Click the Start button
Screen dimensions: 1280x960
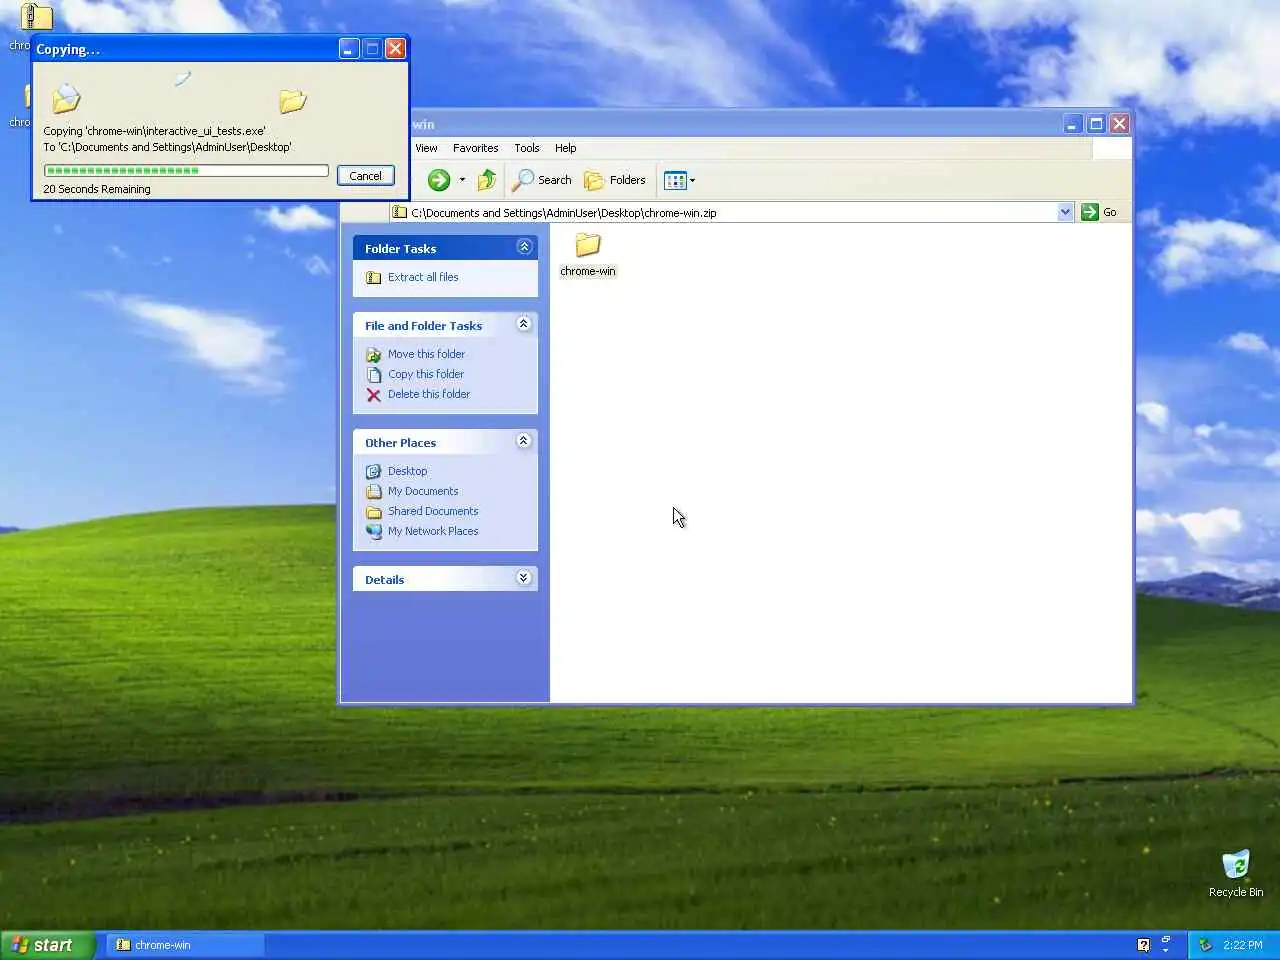point(47,945)
